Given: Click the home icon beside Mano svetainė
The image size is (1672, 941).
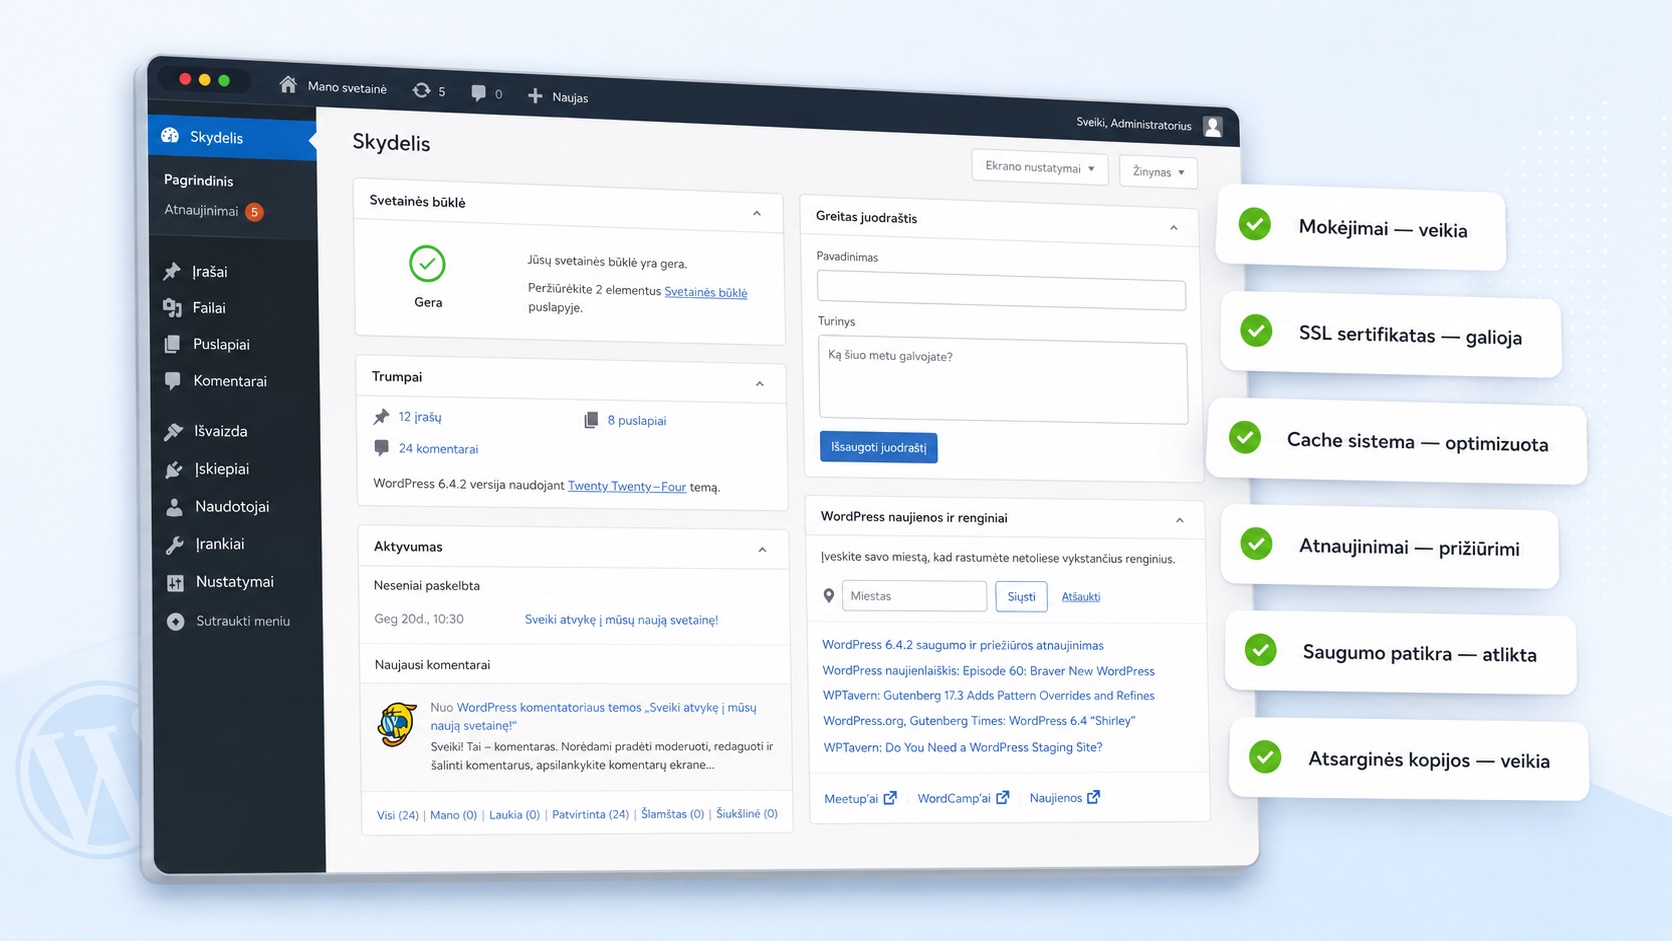Looking at the screenshot, I should click(x=288, y=85).
